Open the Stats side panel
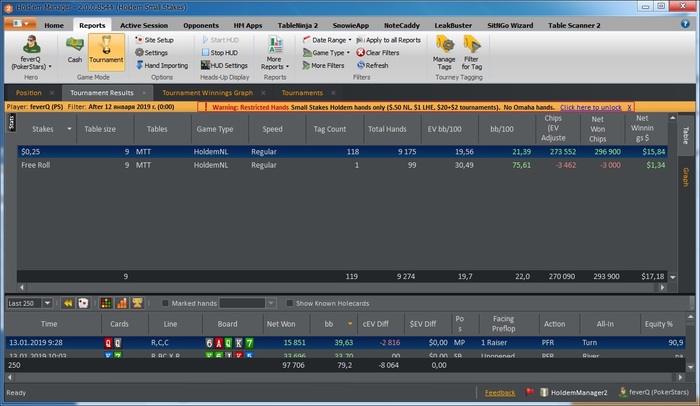The image size is (700, 406). (12, 122)
